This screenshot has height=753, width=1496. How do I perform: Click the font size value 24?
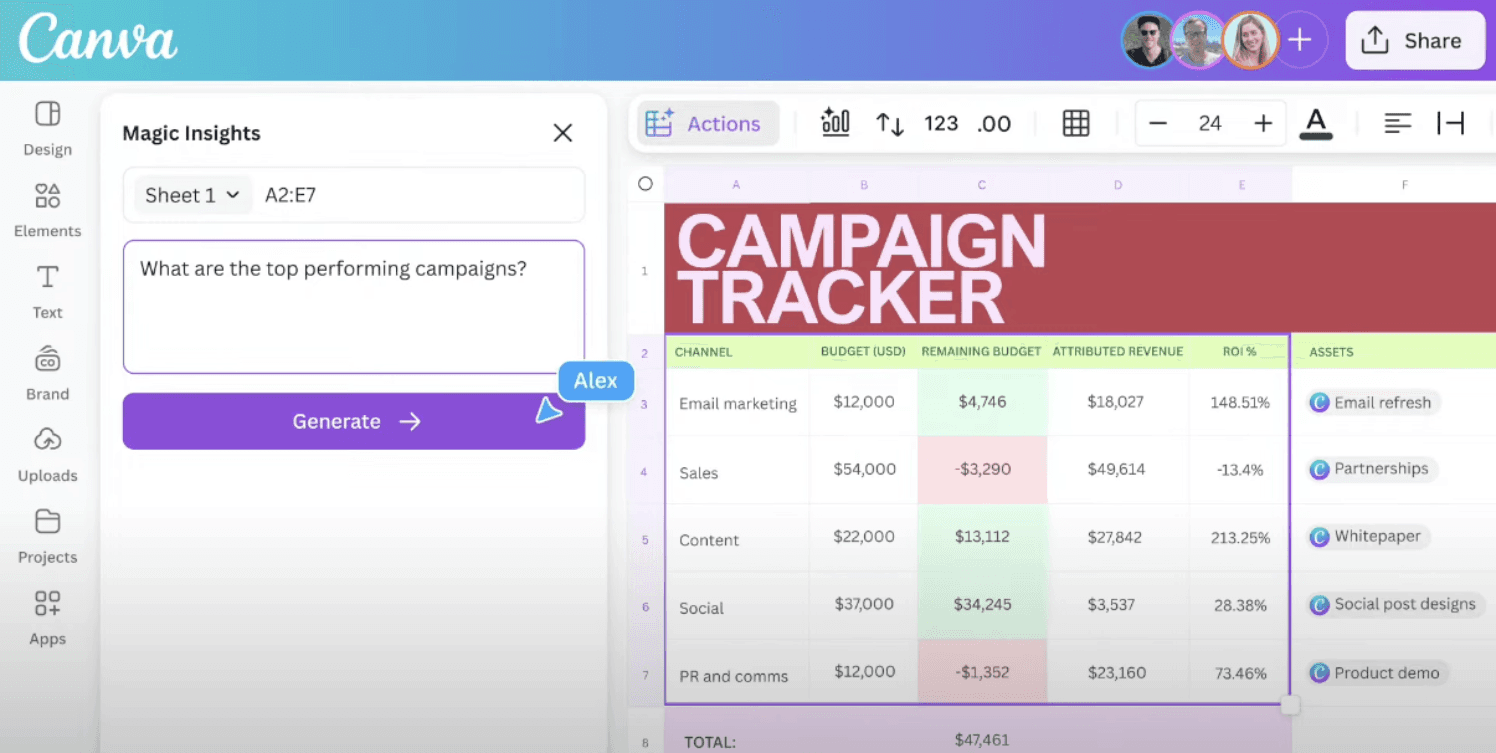pos(1210,124)
